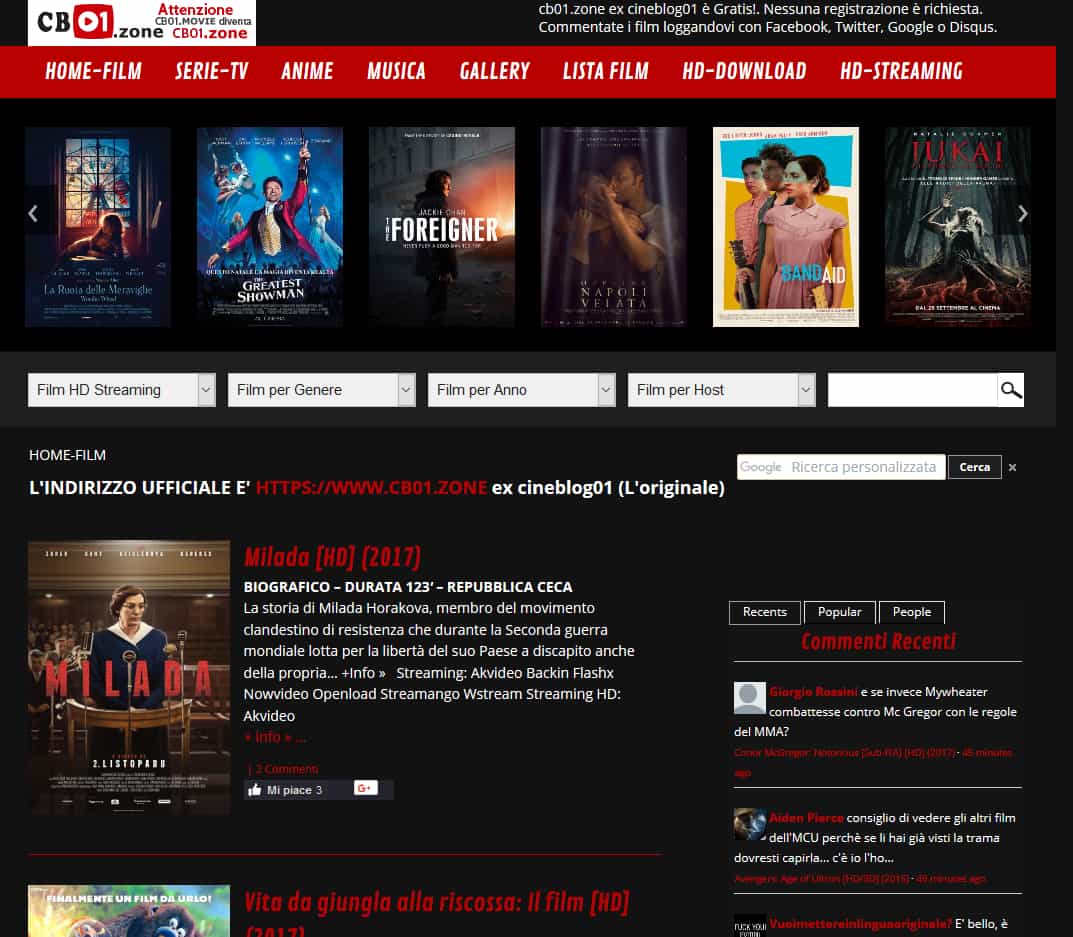Open La Ruota delle Meraviglie poster

[x=98, y=227]
